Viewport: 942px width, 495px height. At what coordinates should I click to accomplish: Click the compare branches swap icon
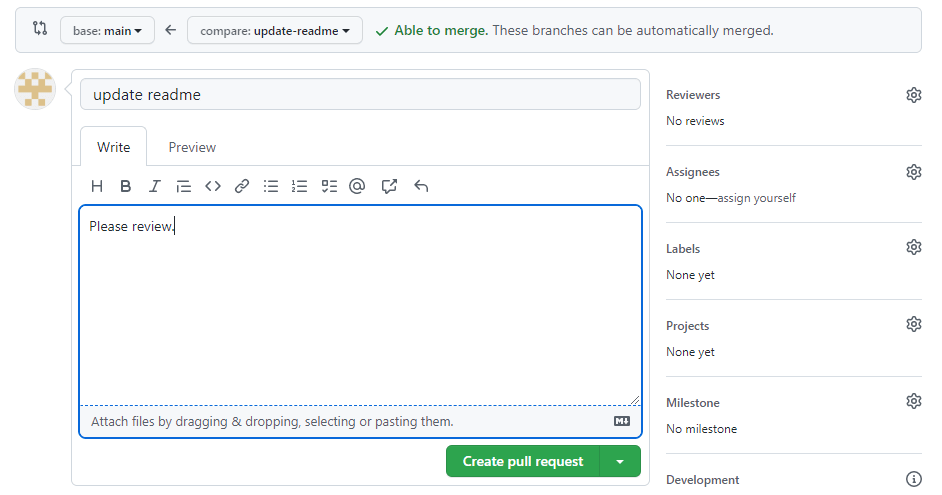click(40, 28)
